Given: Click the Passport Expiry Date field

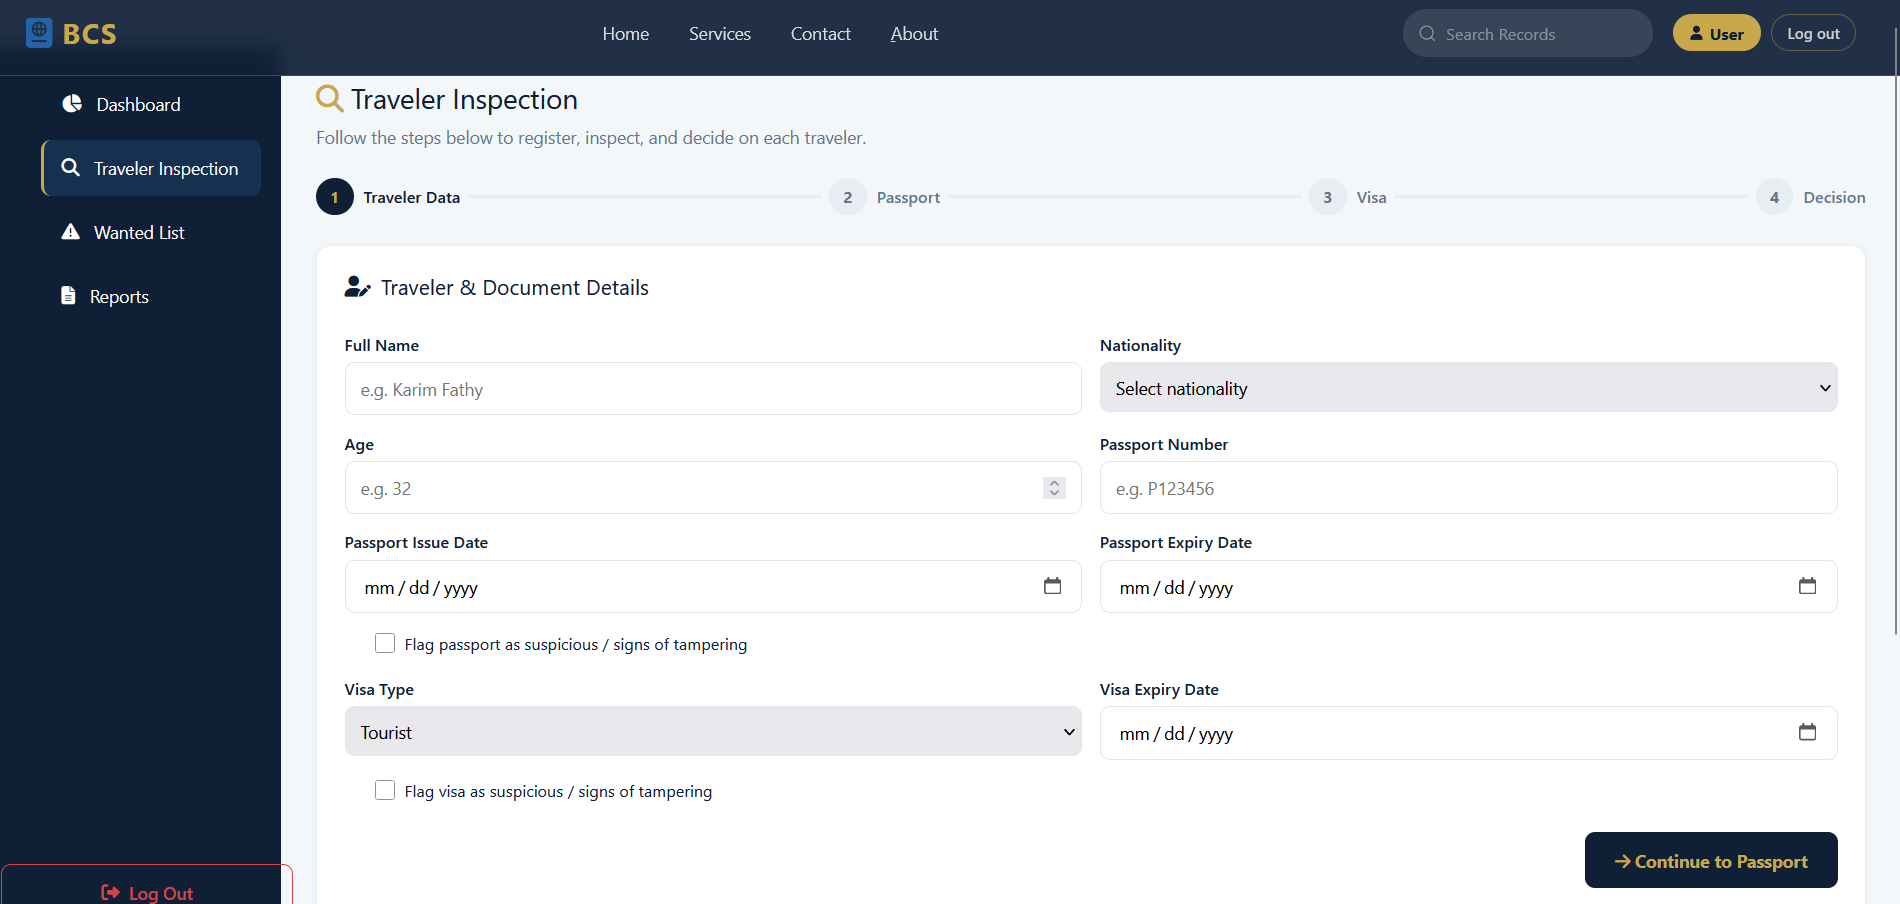Looking at the screenshot, I should (1468, 587).
